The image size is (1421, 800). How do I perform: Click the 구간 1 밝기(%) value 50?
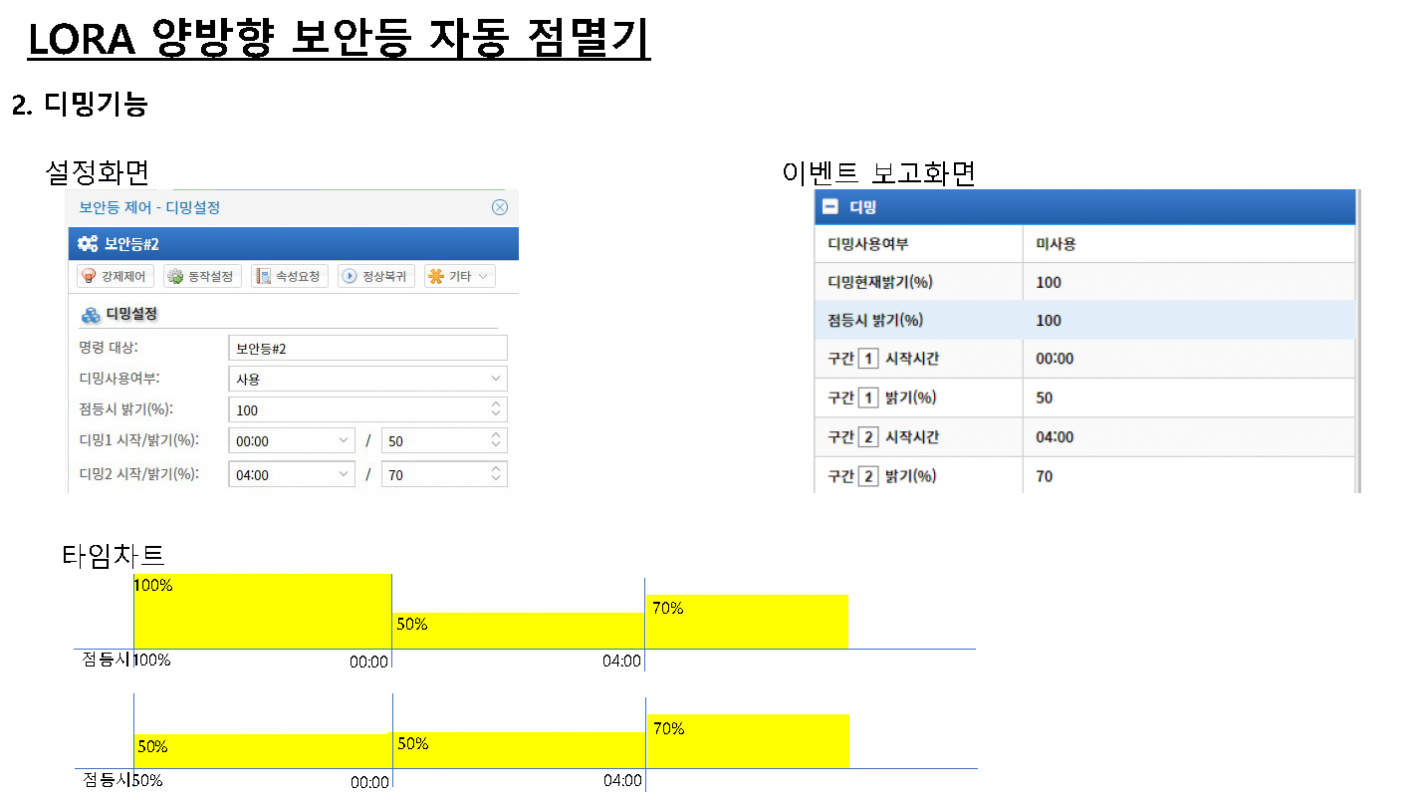(1044, 398)
